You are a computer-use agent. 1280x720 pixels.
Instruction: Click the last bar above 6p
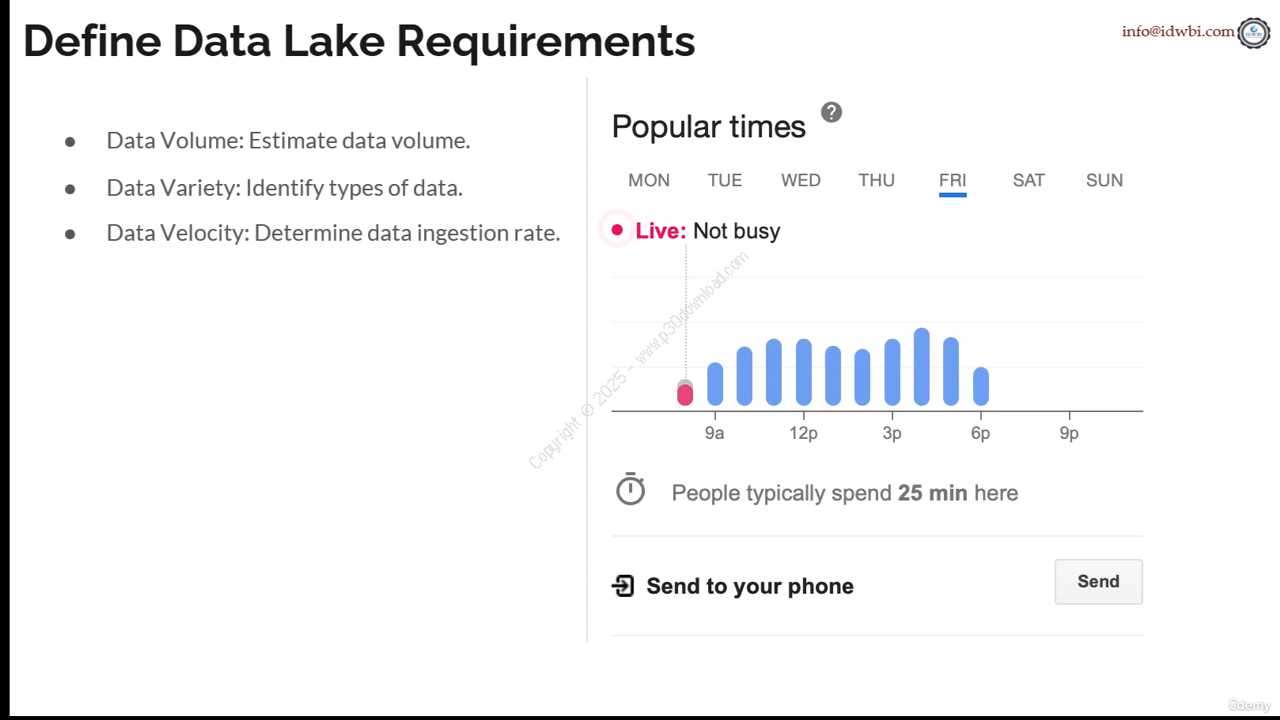(981, 386)
